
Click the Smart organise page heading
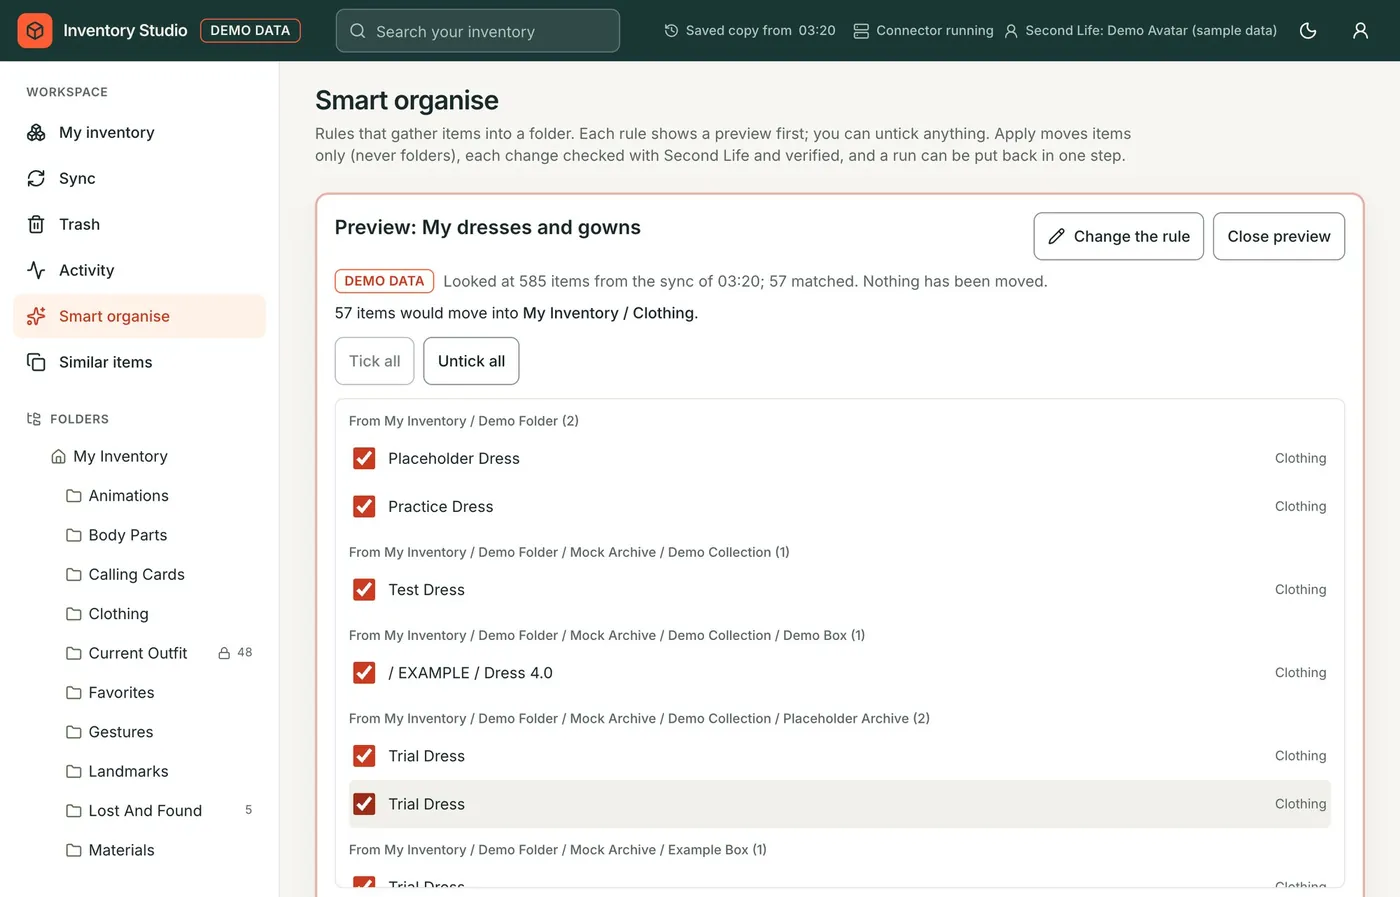[x=407, y=100]
